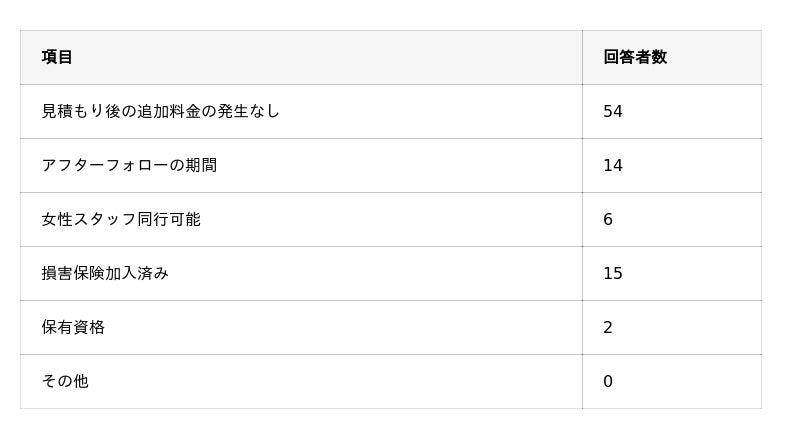
Task: Click the word アフターフォロー in second row
Action: (x=105, y=165)
